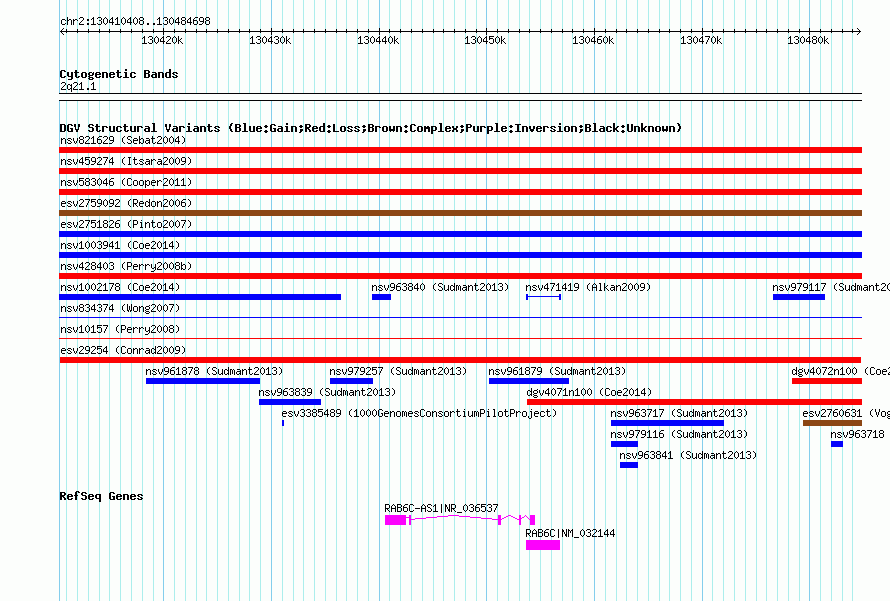
Task: Click the nsv979116 (Sudmant2013) label
Action: coord(679,434)
